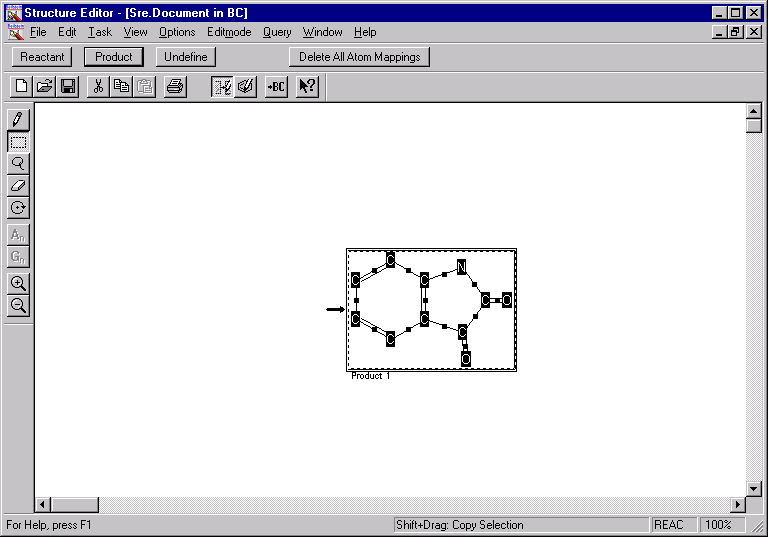Click the Undefine button
The width and height of the screenshot is (768, 537).
tap(185, 57)
